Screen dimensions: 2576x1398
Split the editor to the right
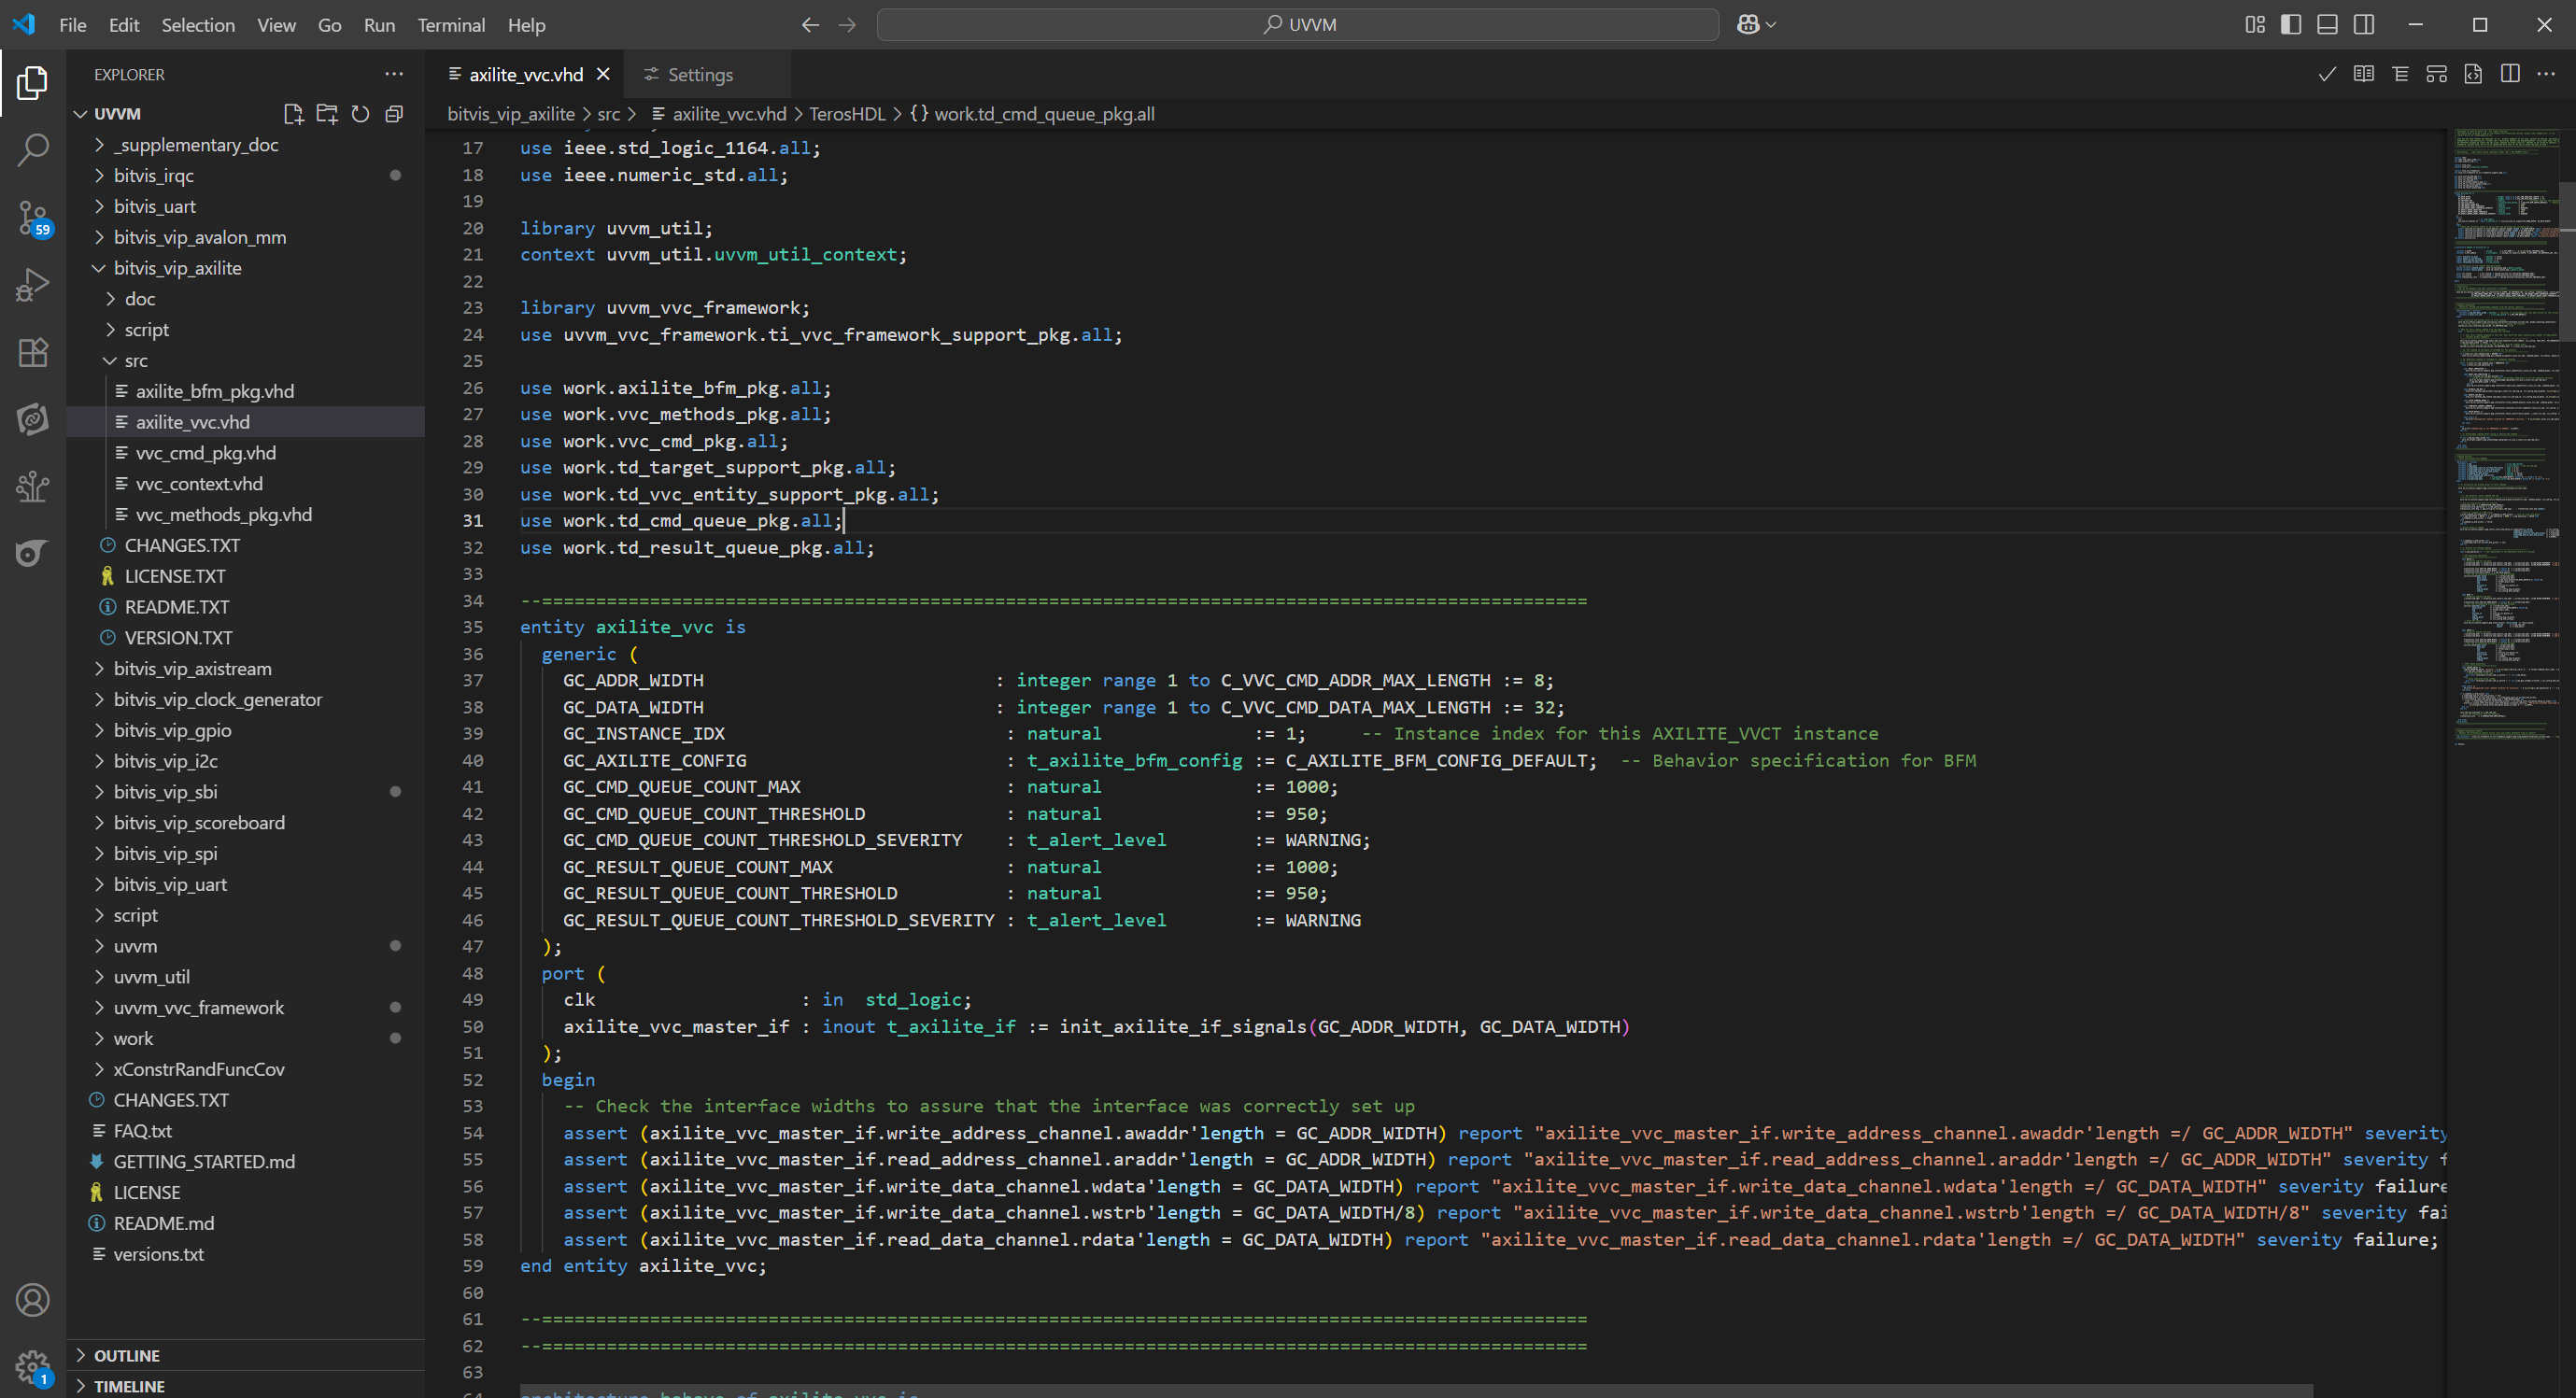2509,74
